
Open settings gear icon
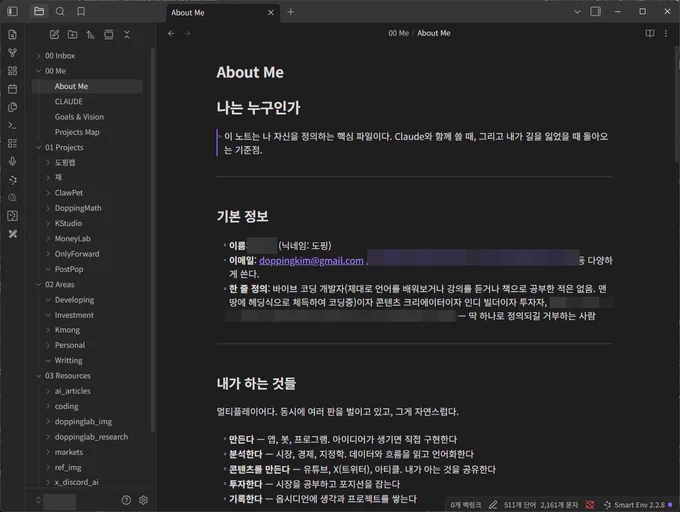pyautogui.click(x=144, y=500)
